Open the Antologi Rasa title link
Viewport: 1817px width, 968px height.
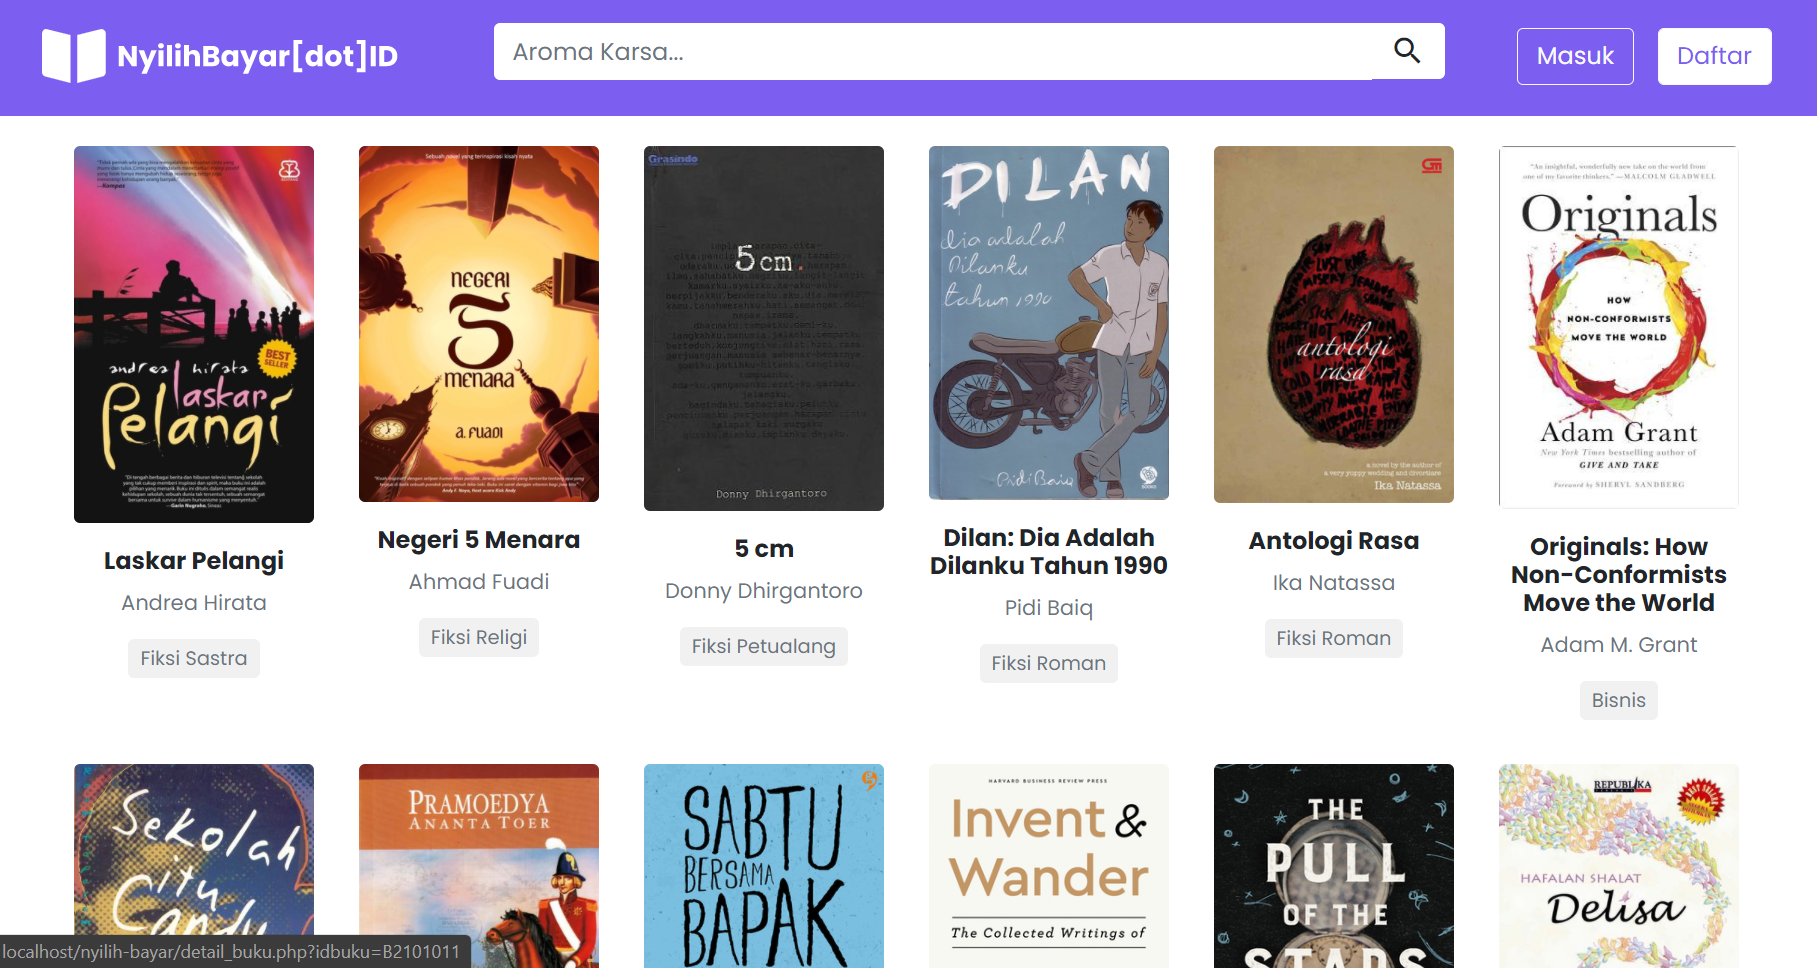pos(1334,541)
